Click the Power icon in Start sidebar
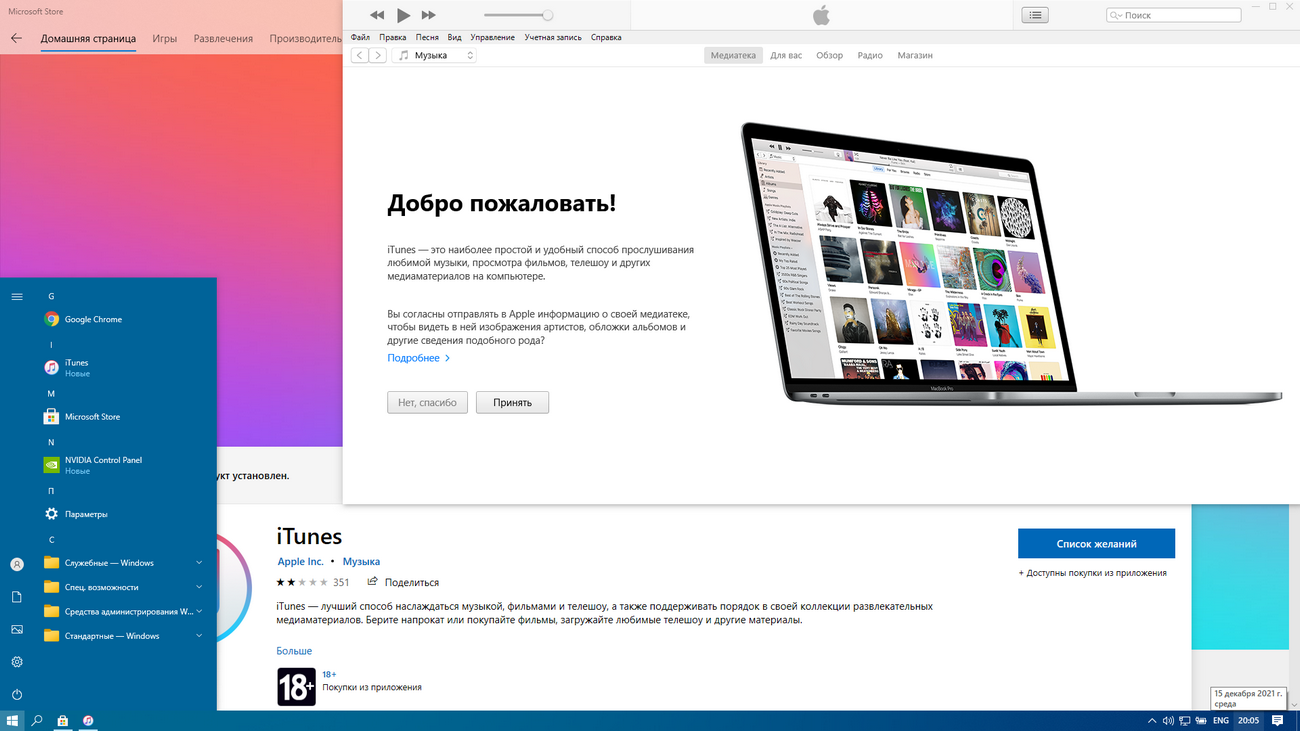 coord(17,694)
